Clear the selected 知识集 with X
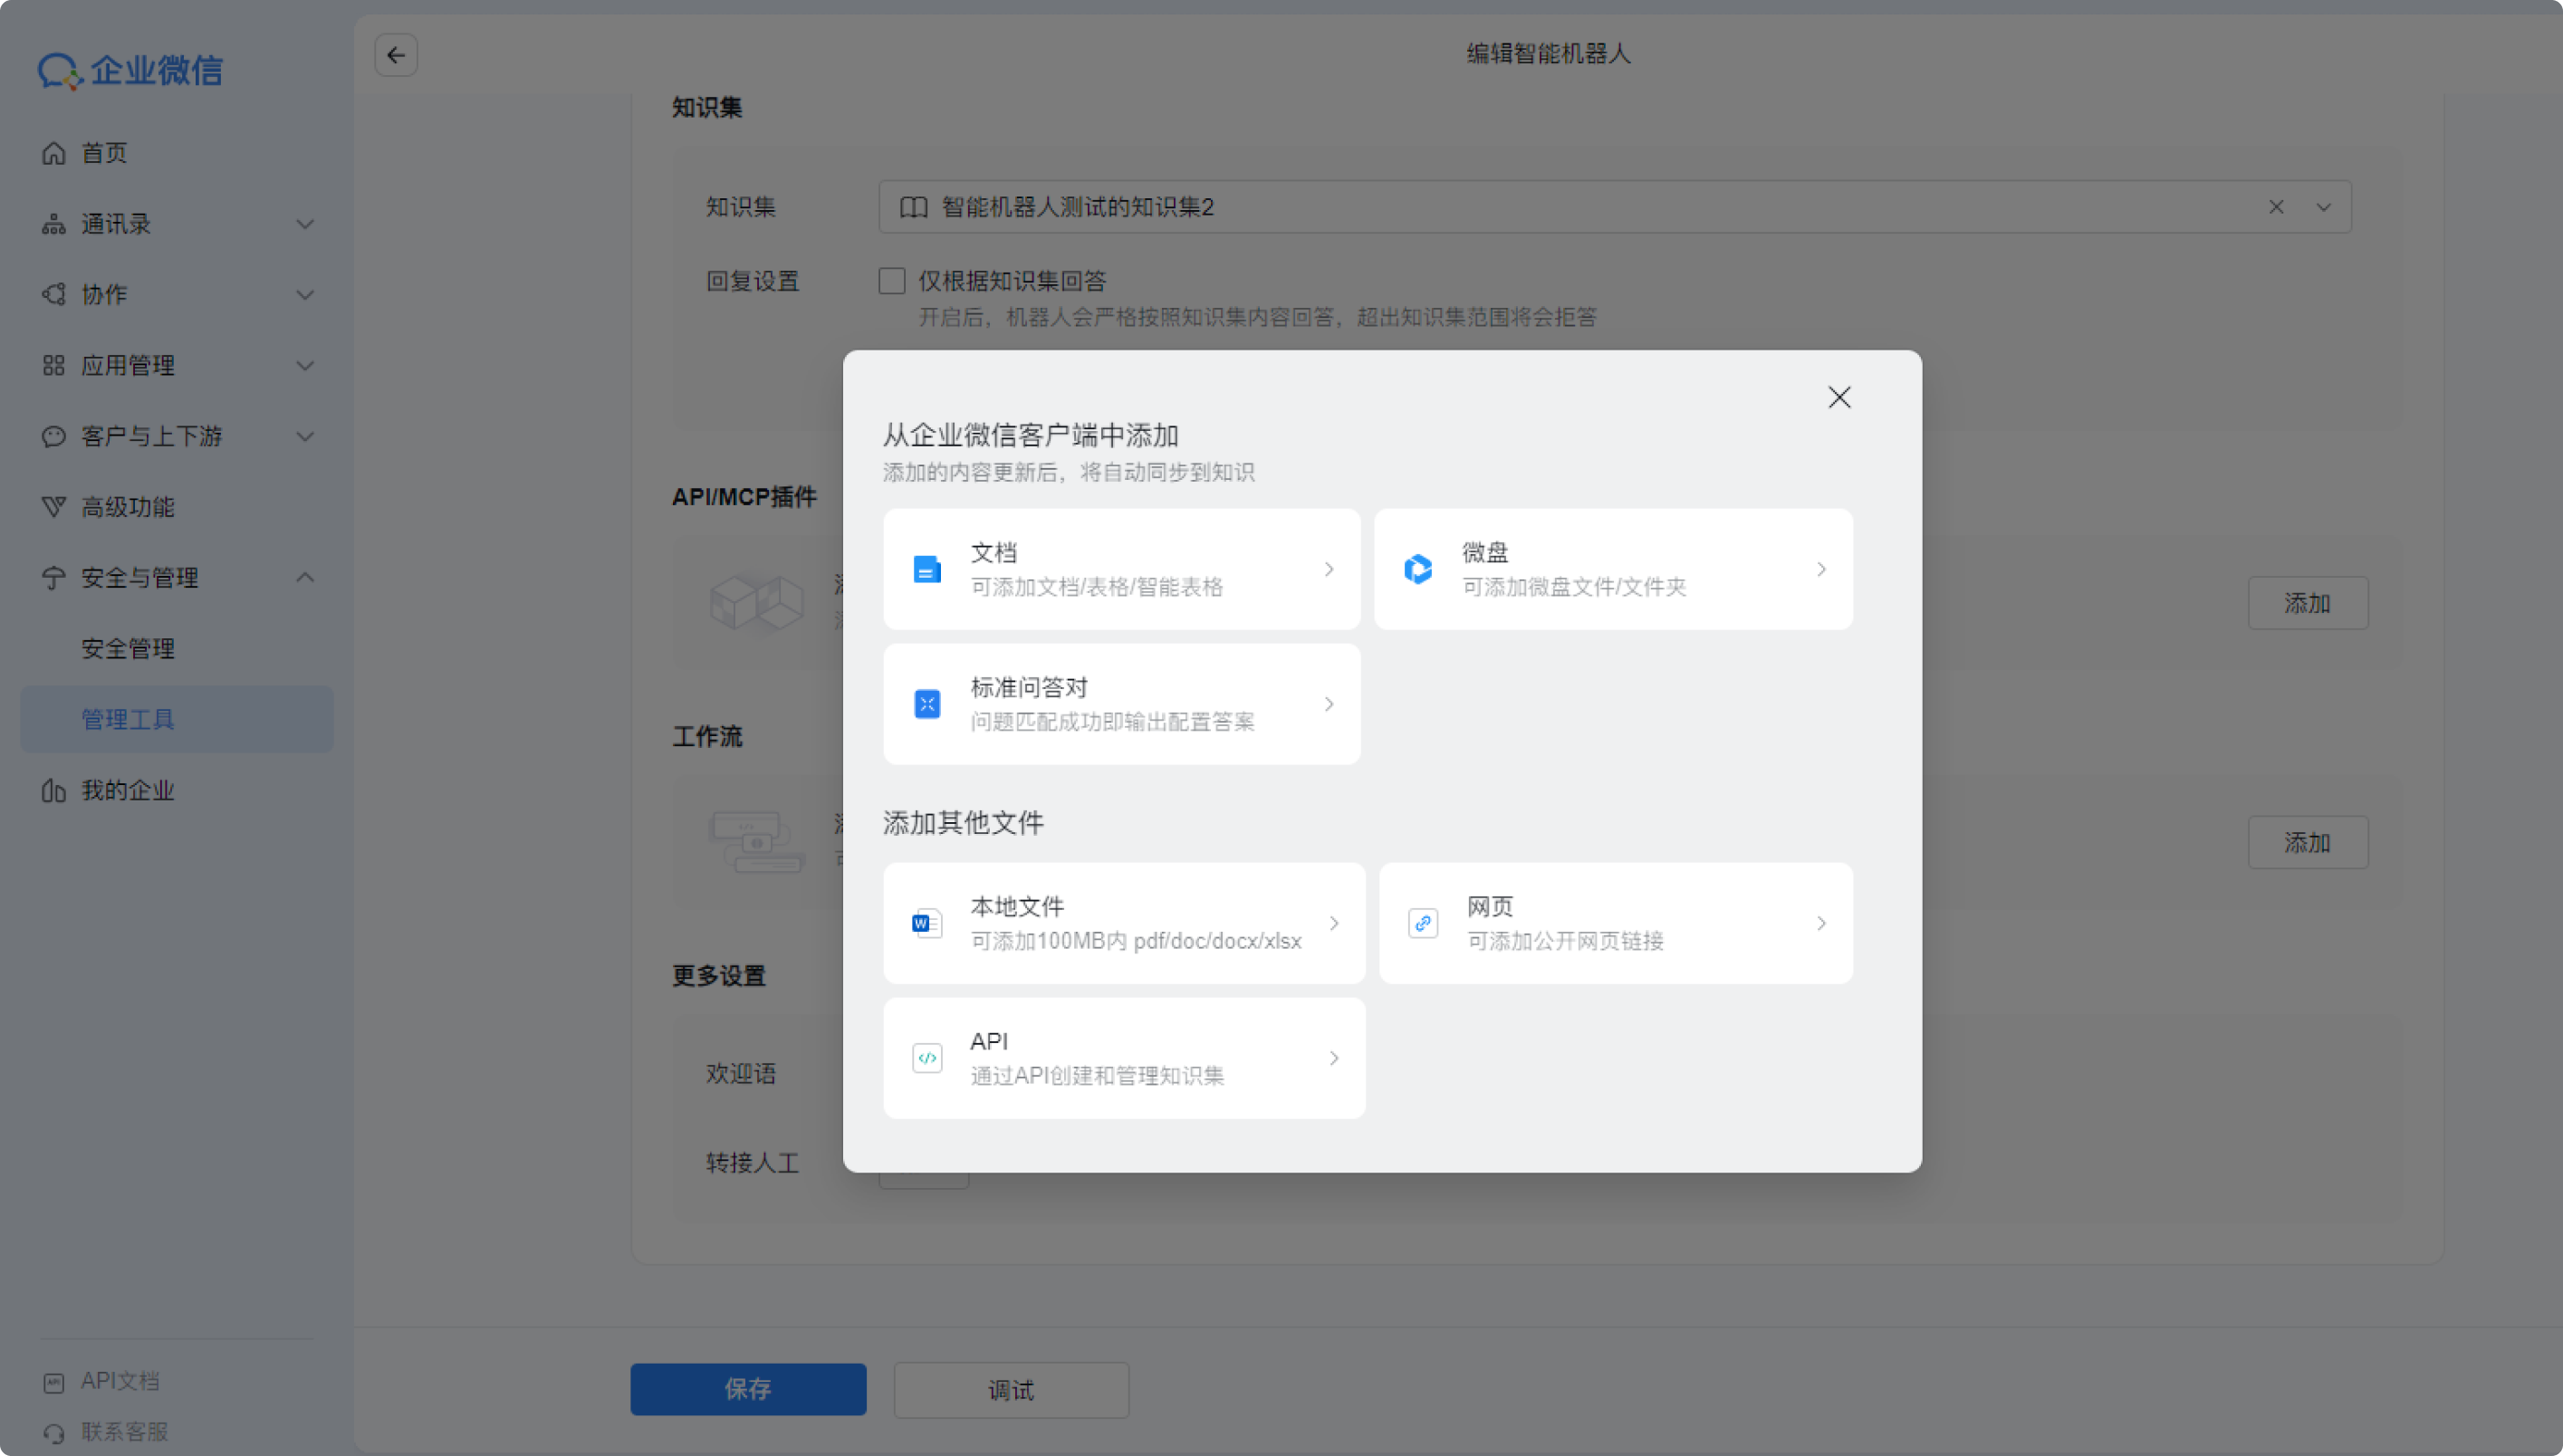The width and height of the screenshot is (2563, 1456). click(2276, 207)
